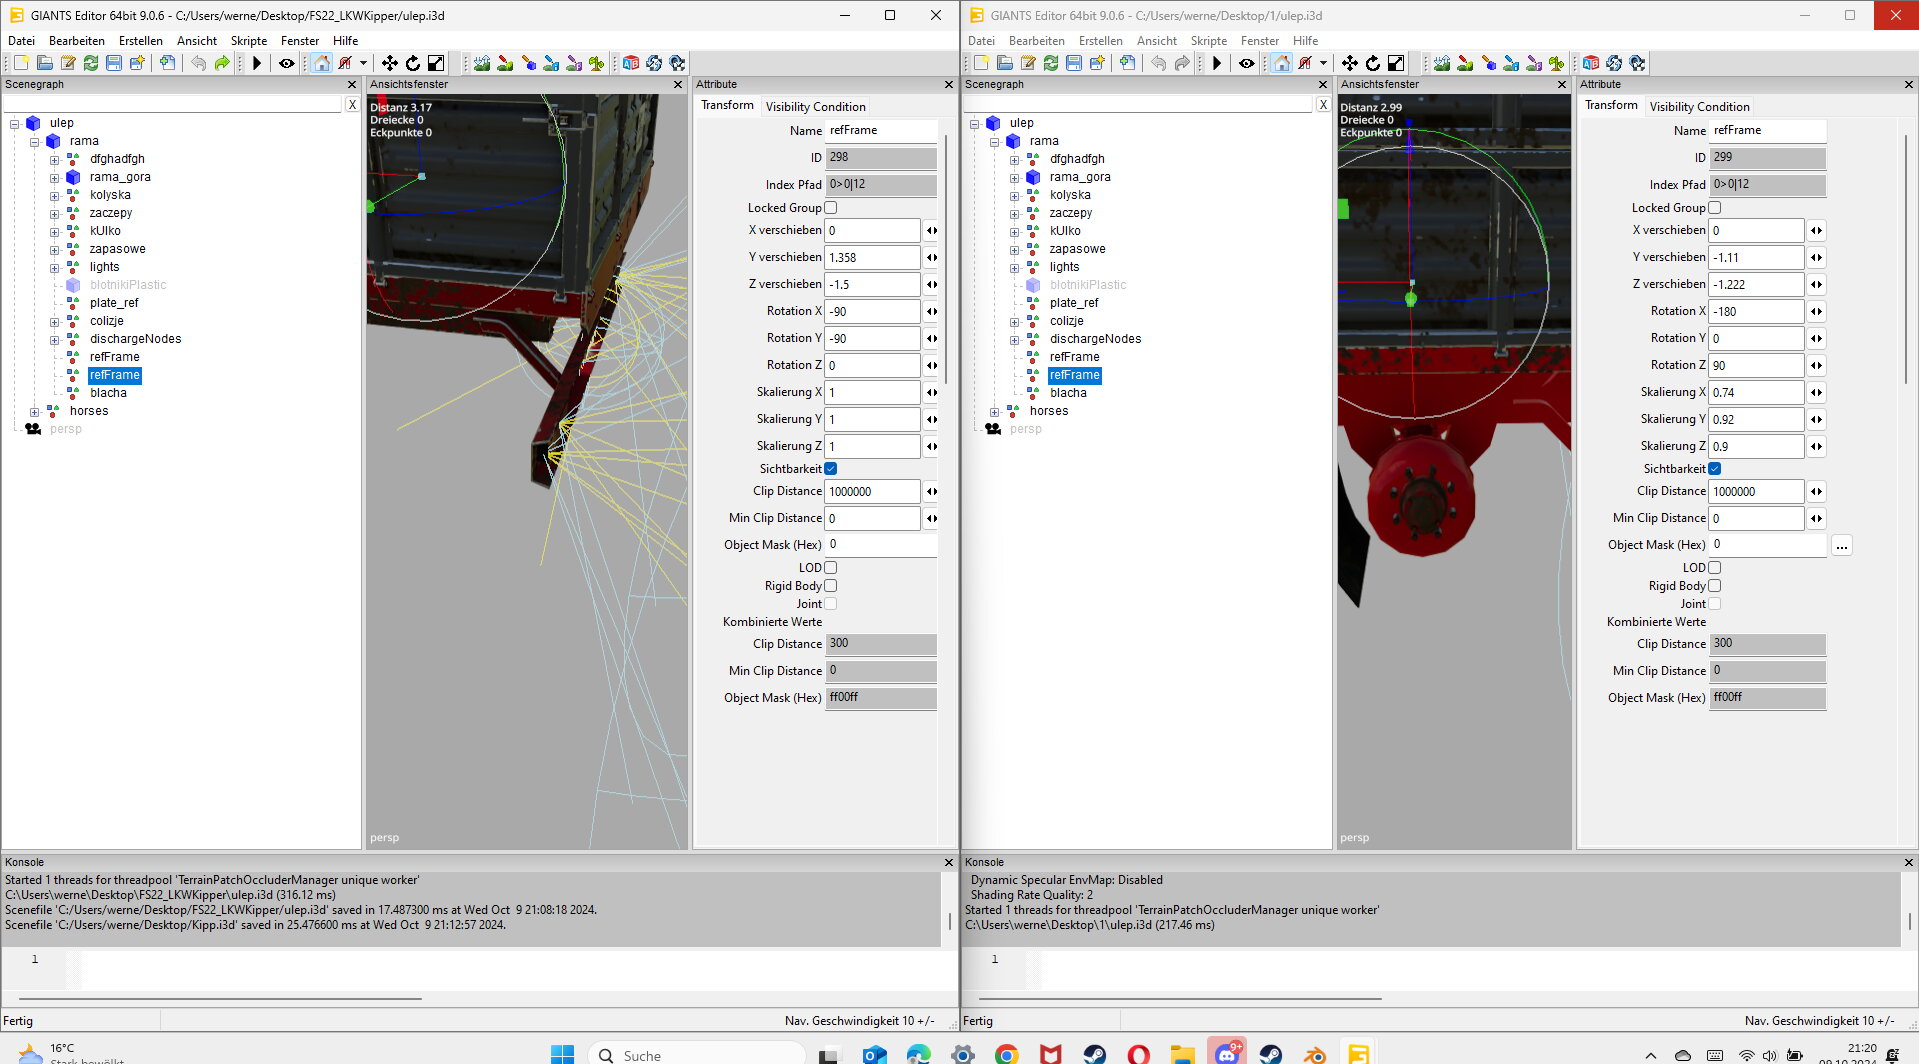Open Steam from the Windows taskbar
1919x1064 pixels.
[1095, 1054]
